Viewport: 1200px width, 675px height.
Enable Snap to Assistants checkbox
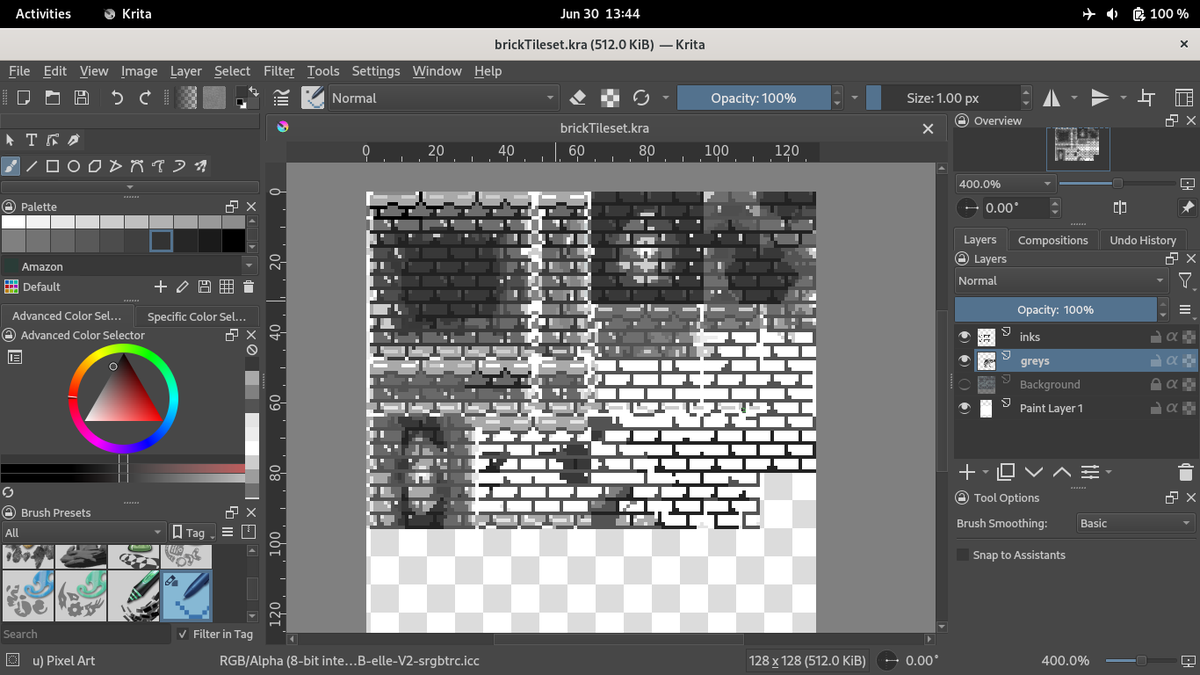pos(963,555)
